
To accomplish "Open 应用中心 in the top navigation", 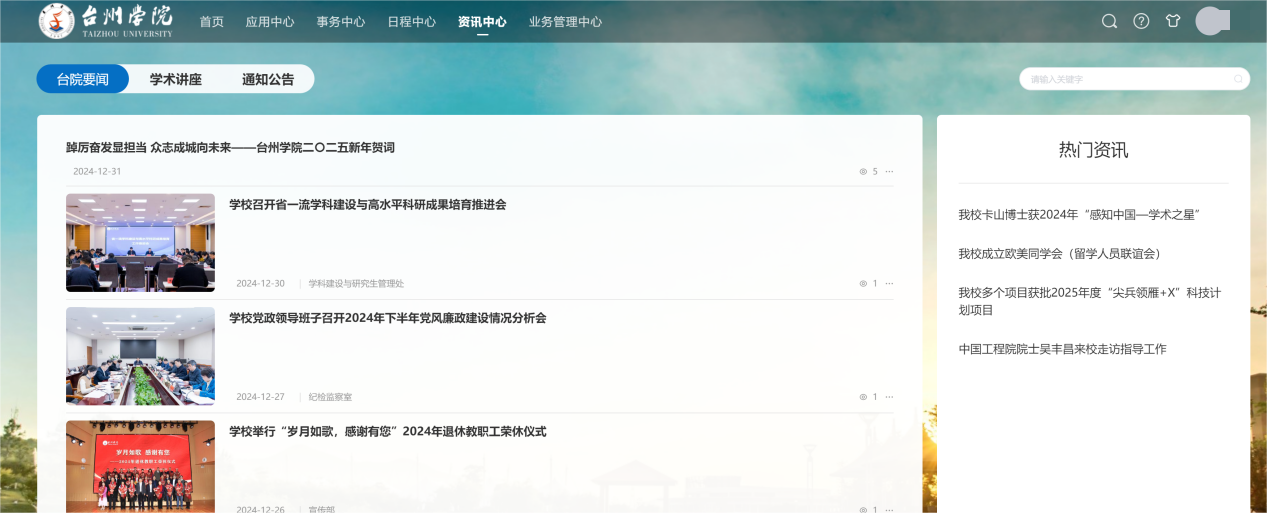I will (x=270, y=21).
